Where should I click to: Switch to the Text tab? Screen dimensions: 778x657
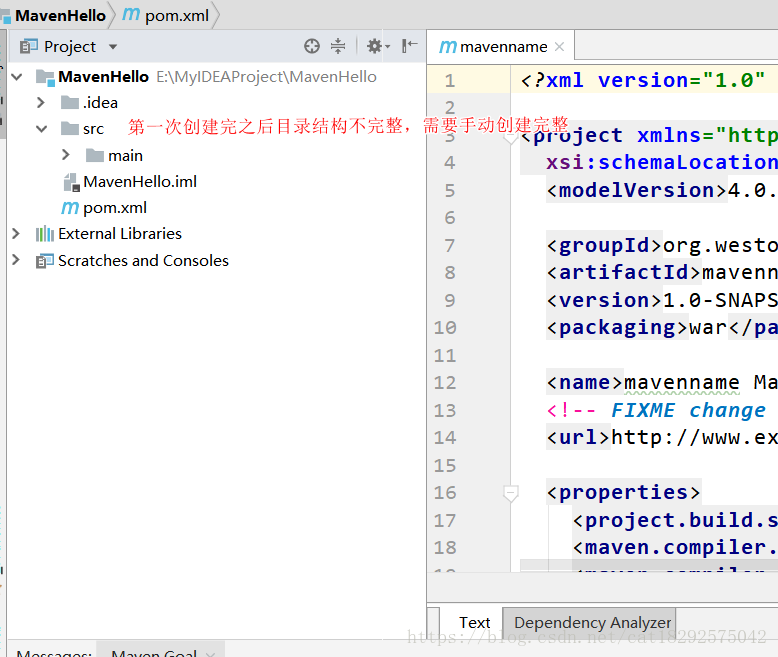point(474,622)
